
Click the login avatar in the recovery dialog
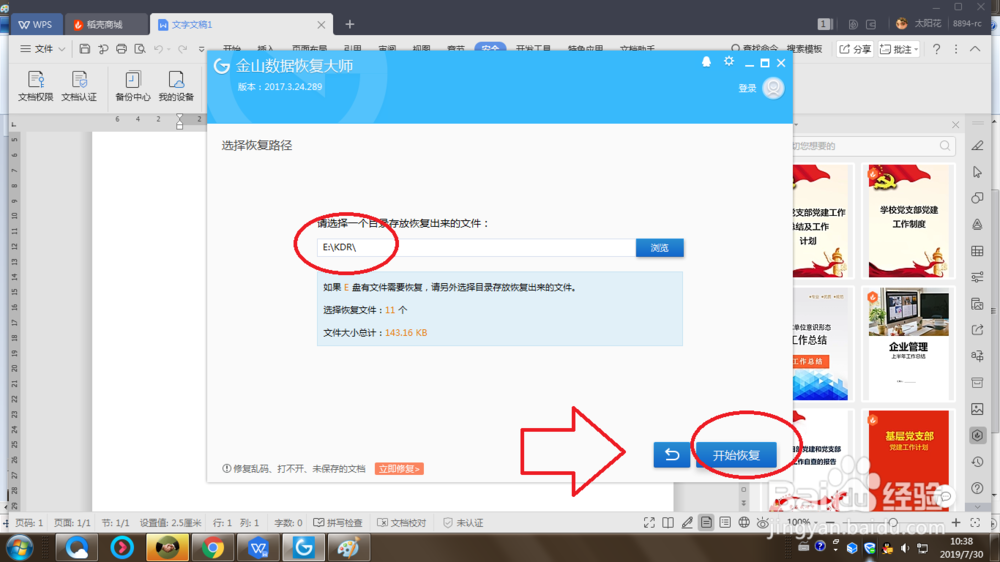click(773, 88)
